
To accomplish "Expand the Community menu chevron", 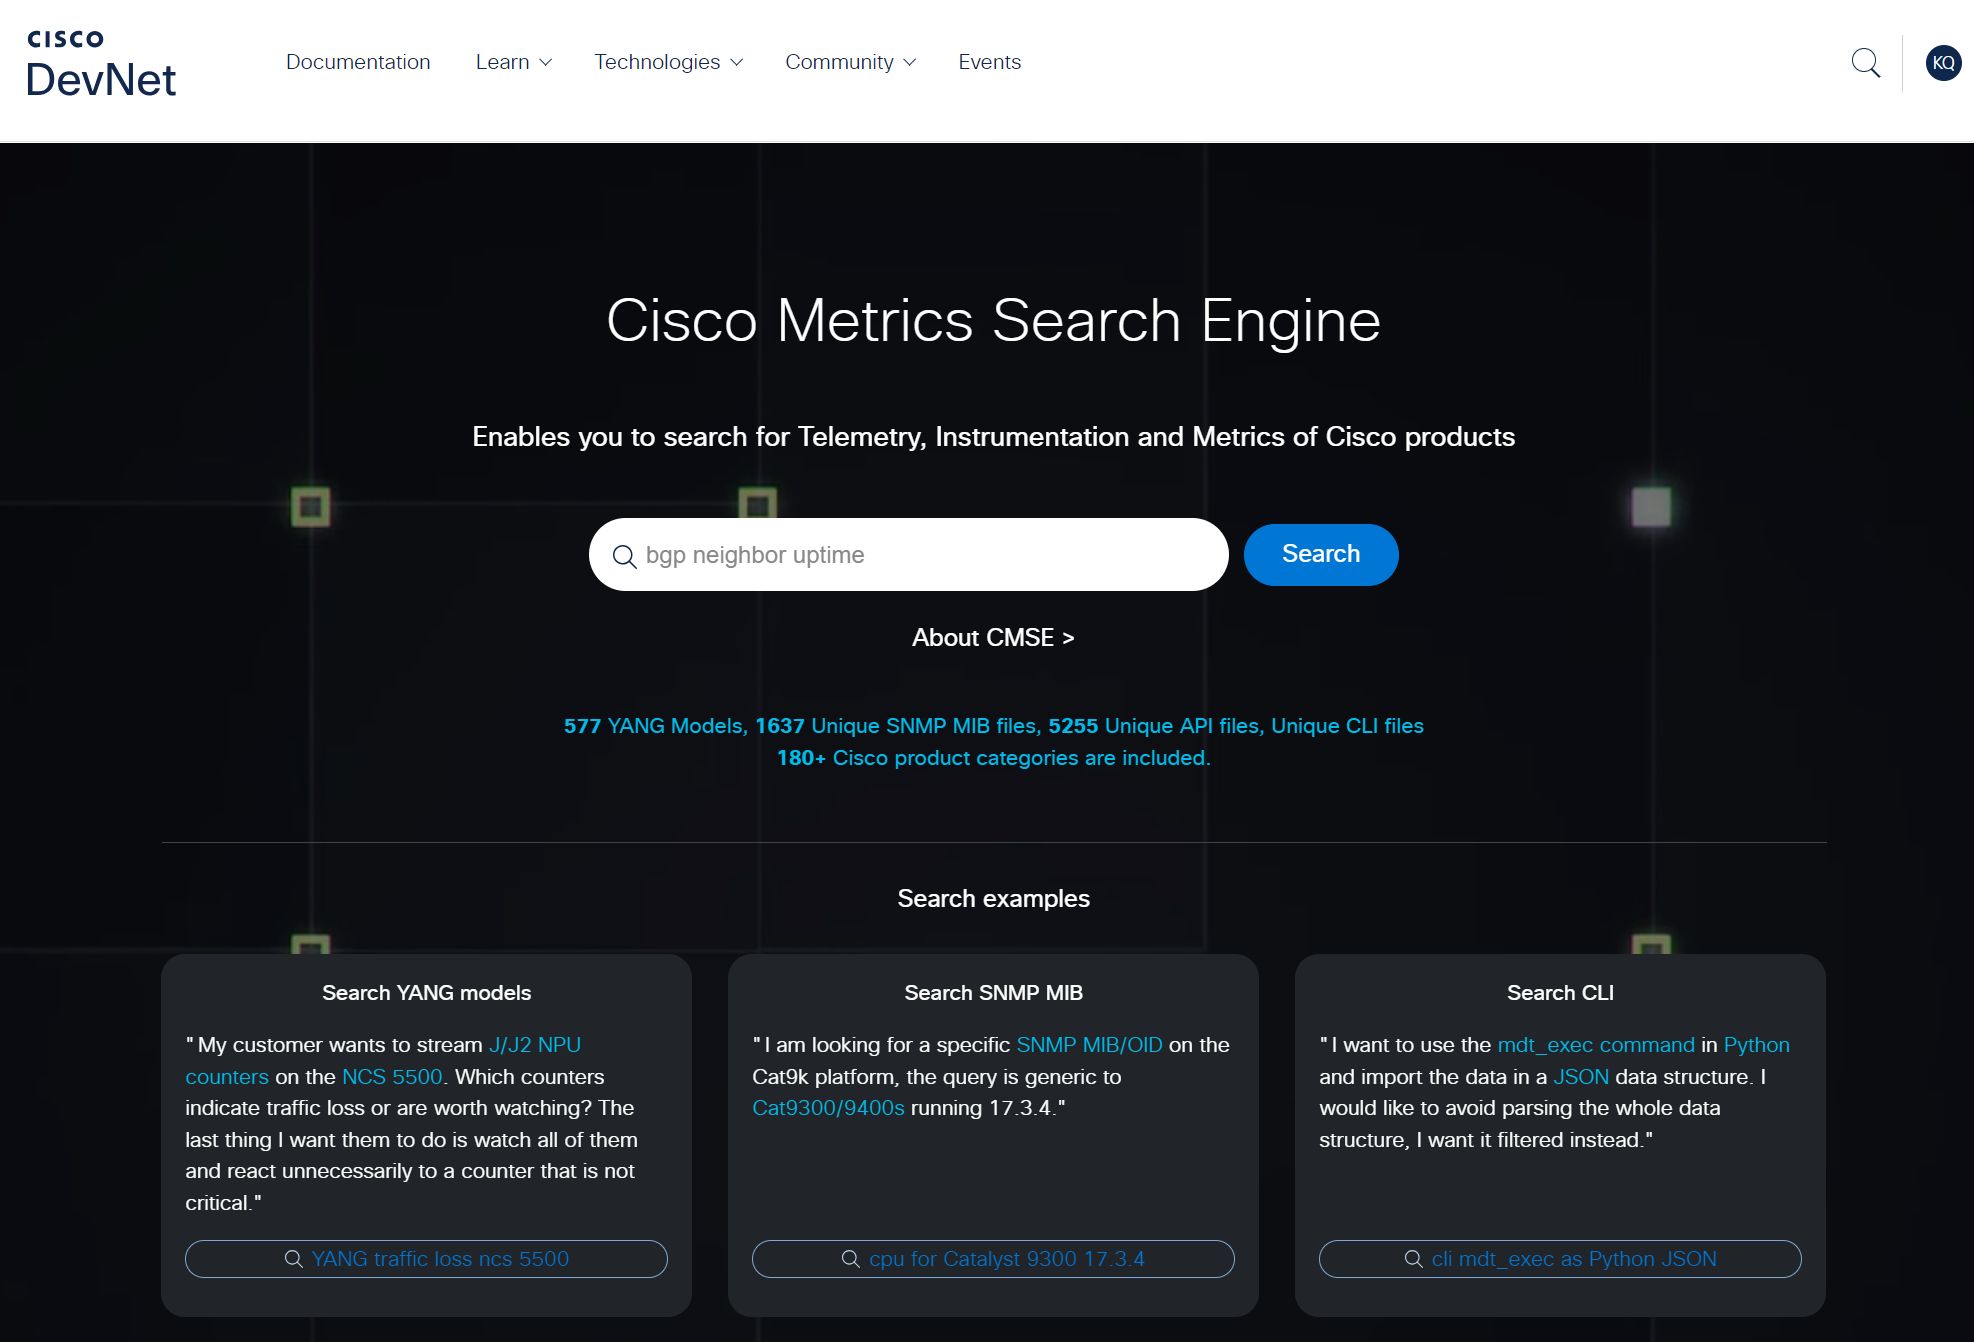I will tap(910, 62).
